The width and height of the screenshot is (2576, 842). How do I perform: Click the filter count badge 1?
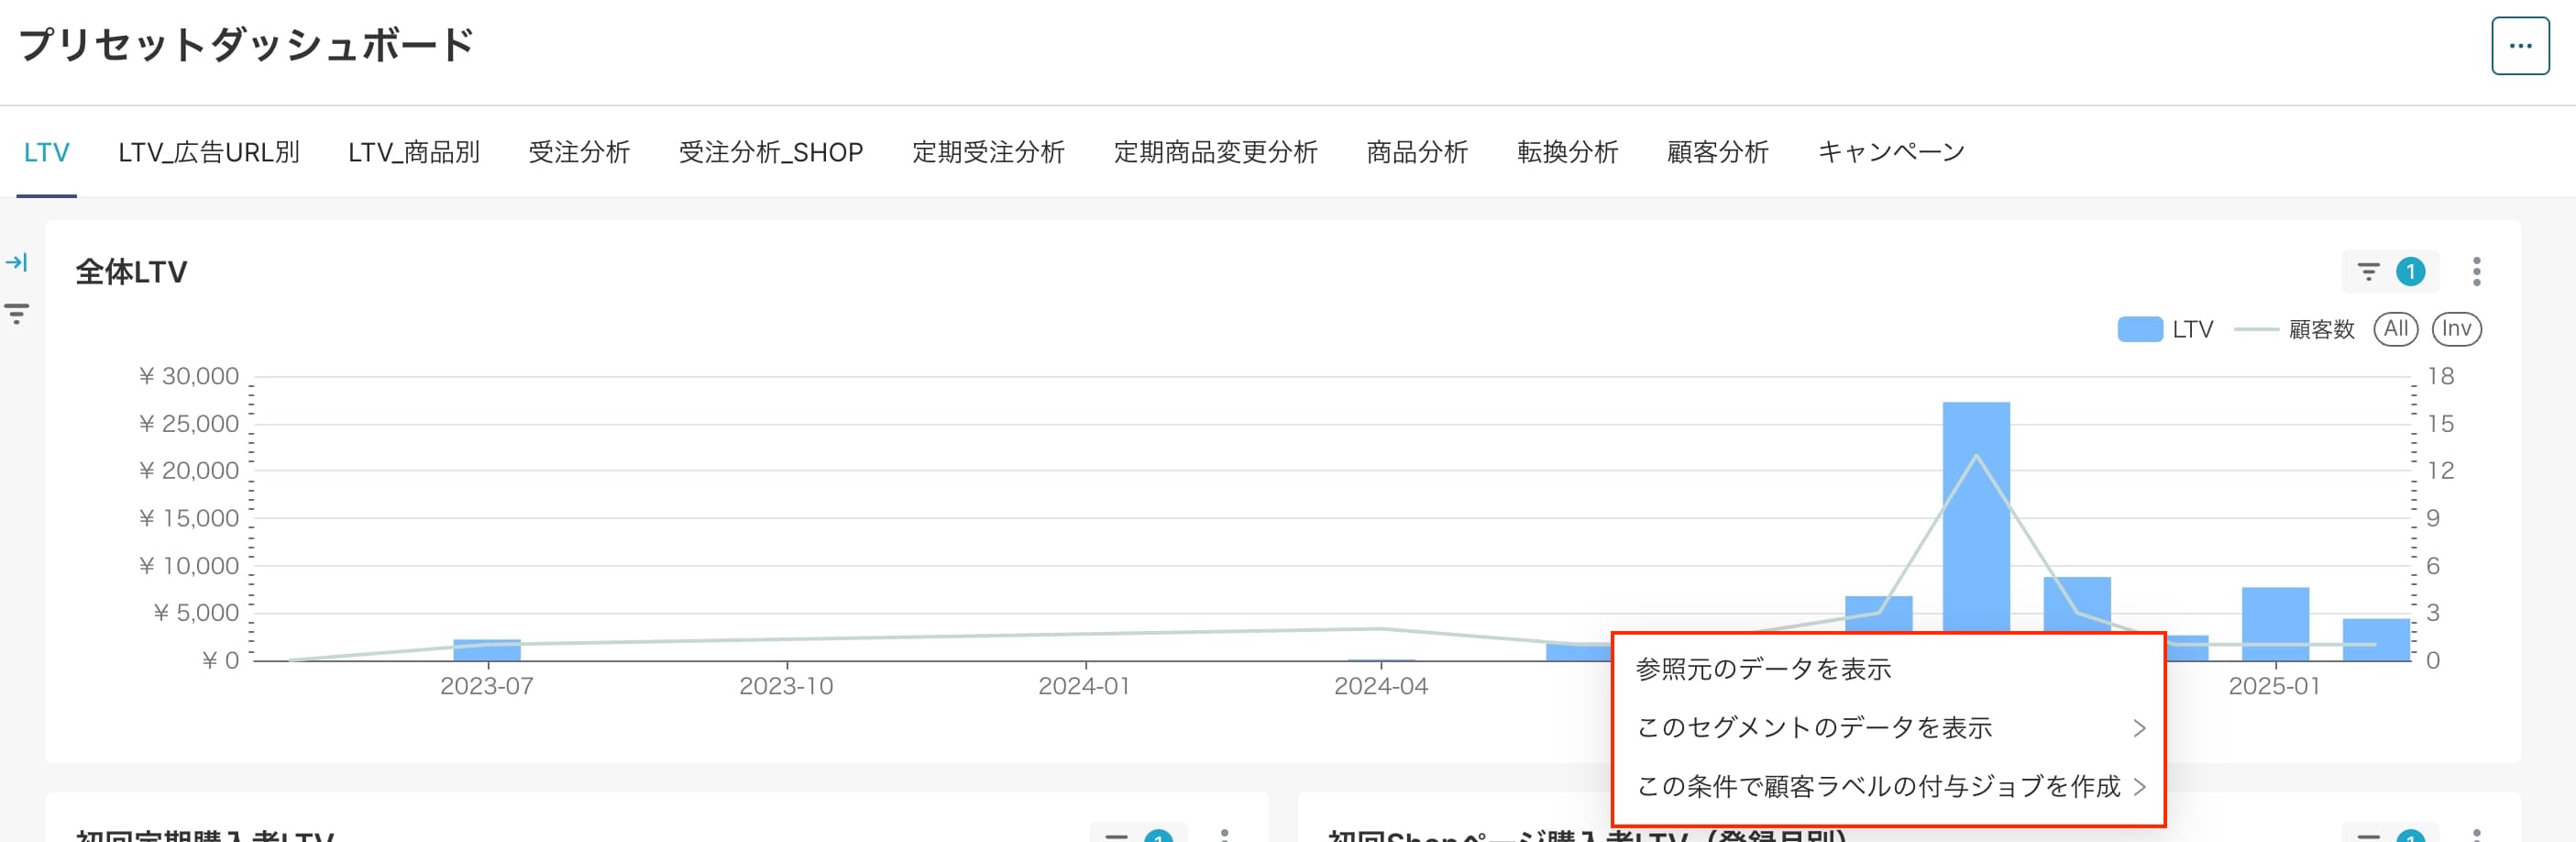(2410, 272)
